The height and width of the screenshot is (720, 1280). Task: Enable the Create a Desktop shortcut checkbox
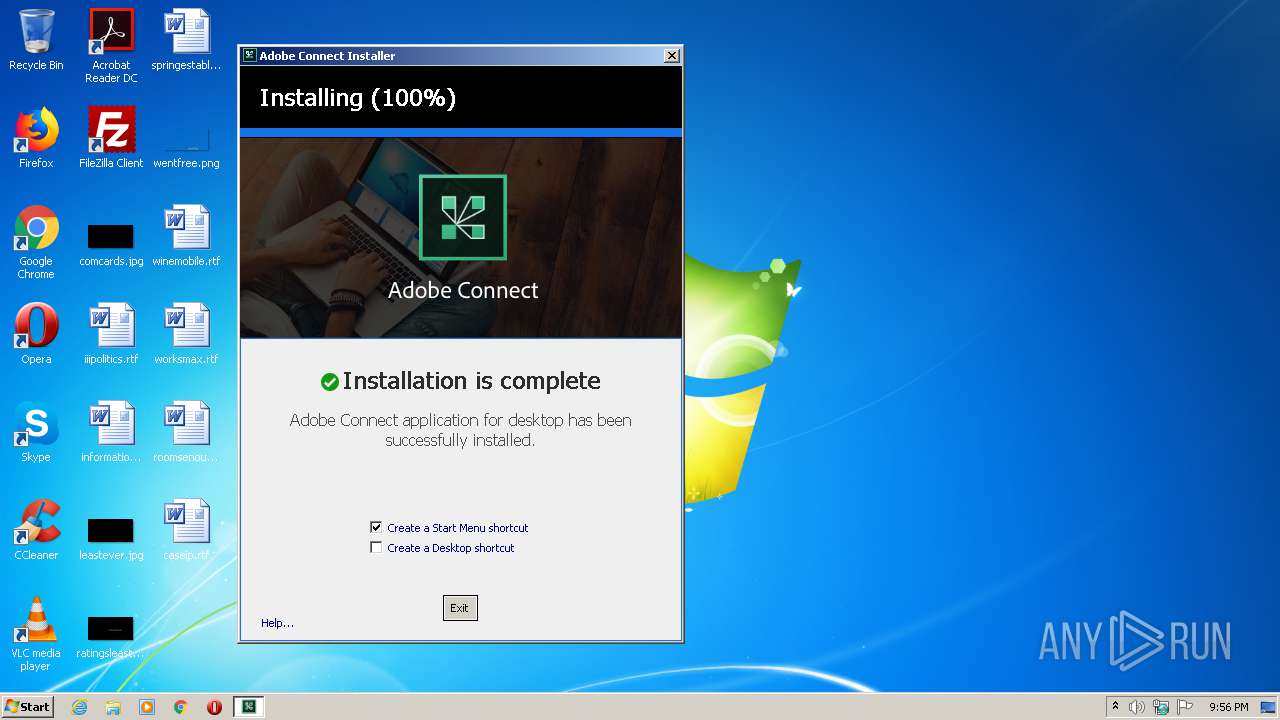(376, 548)
